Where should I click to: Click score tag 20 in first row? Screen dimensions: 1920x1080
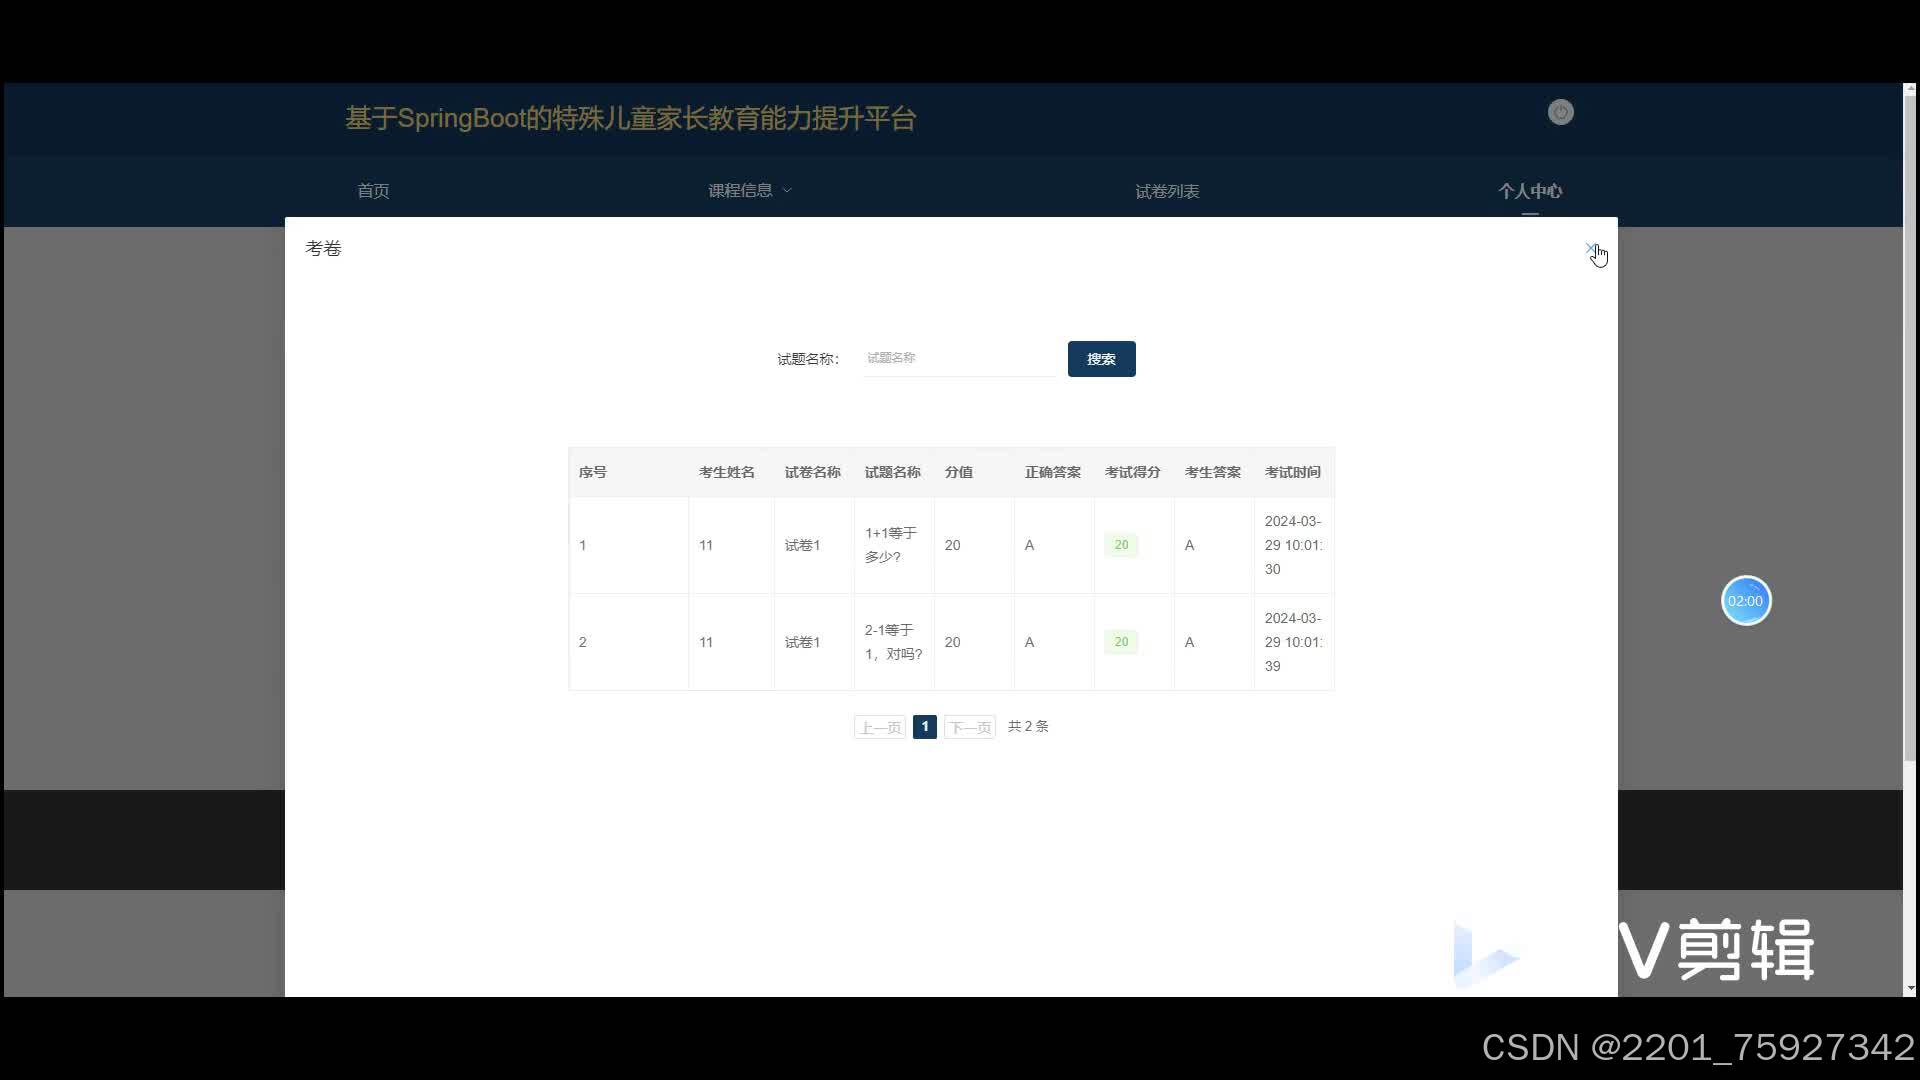pyautogui.click(x=1121, y=545)
